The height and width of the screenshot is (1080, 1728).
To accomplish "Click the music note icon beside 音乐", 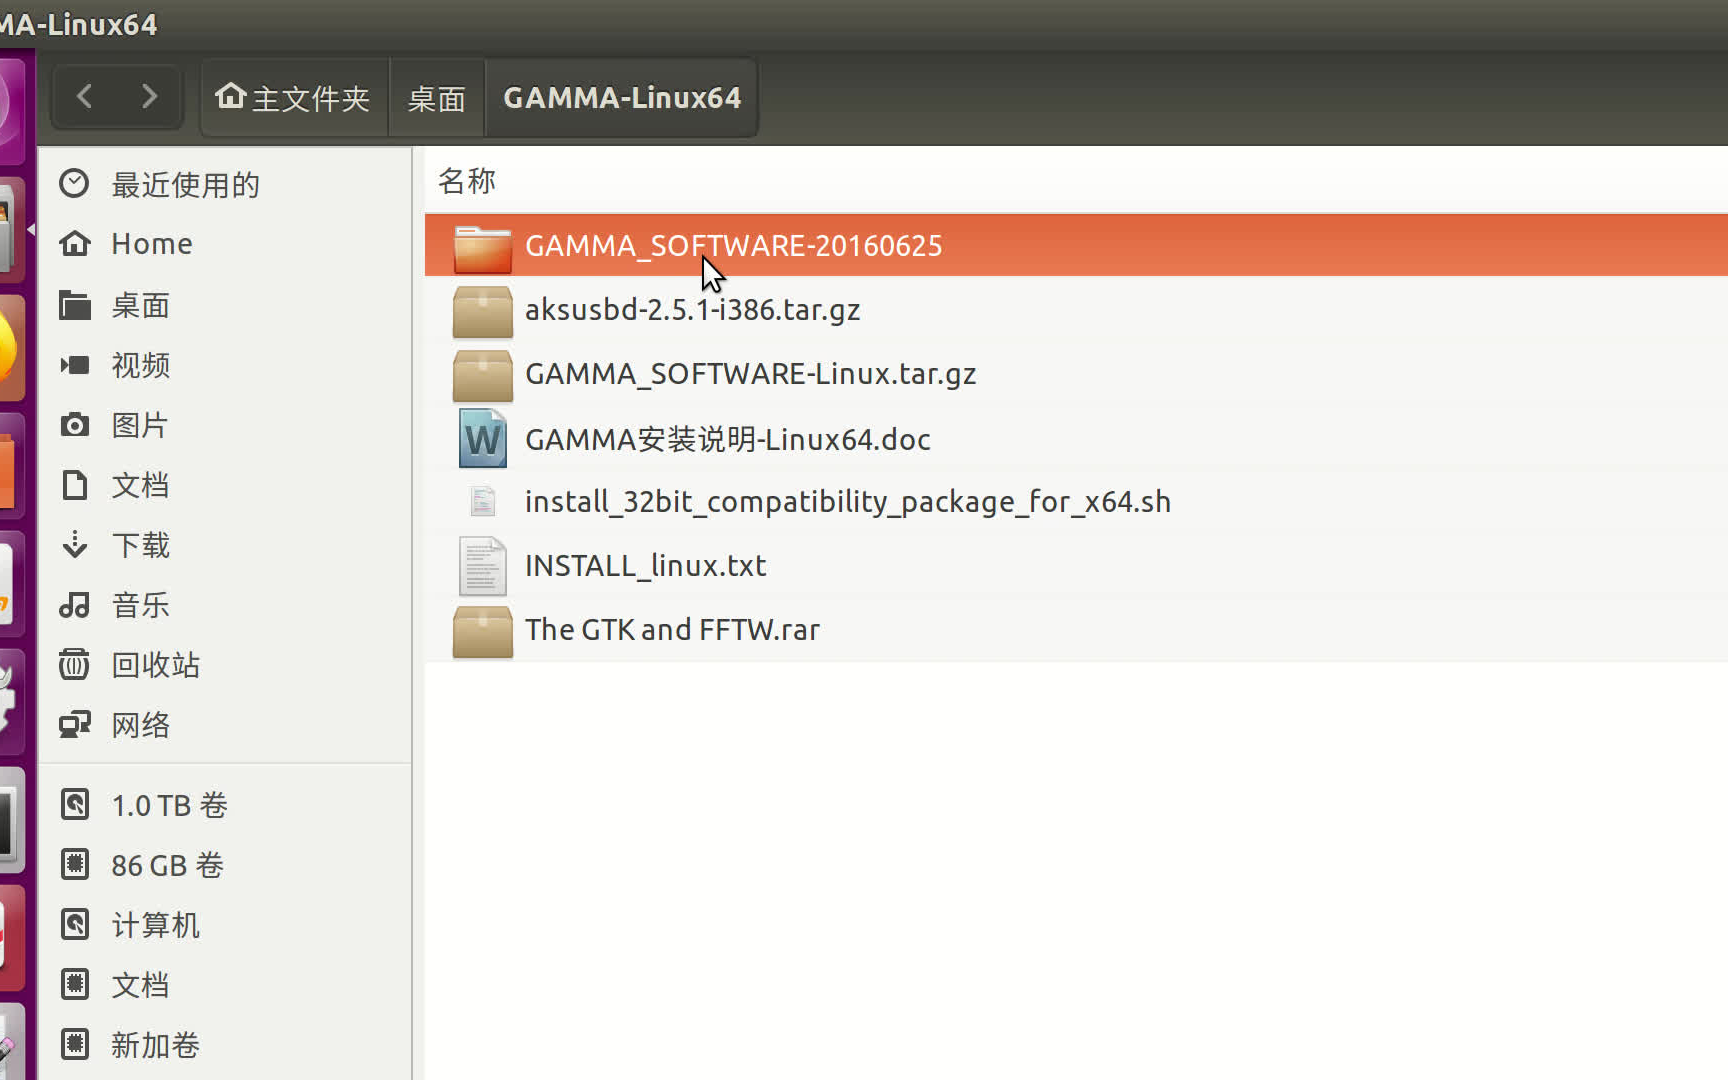I will click(x=75, y=605).
